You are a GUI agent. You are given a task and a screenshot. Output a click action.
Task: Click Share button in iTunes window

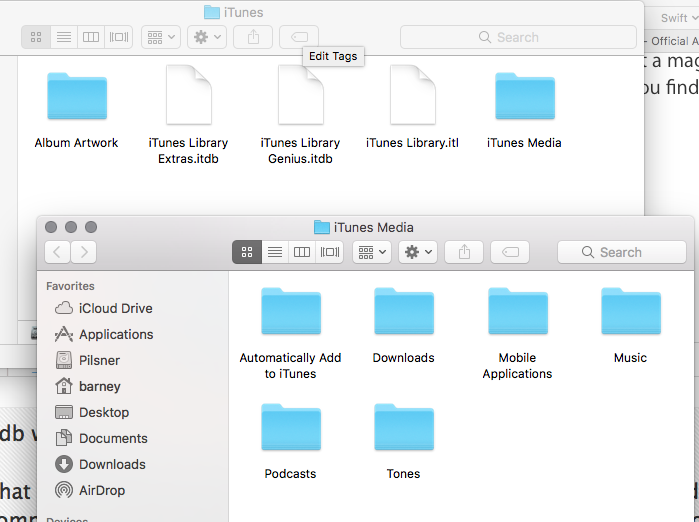tap(253, 37)
